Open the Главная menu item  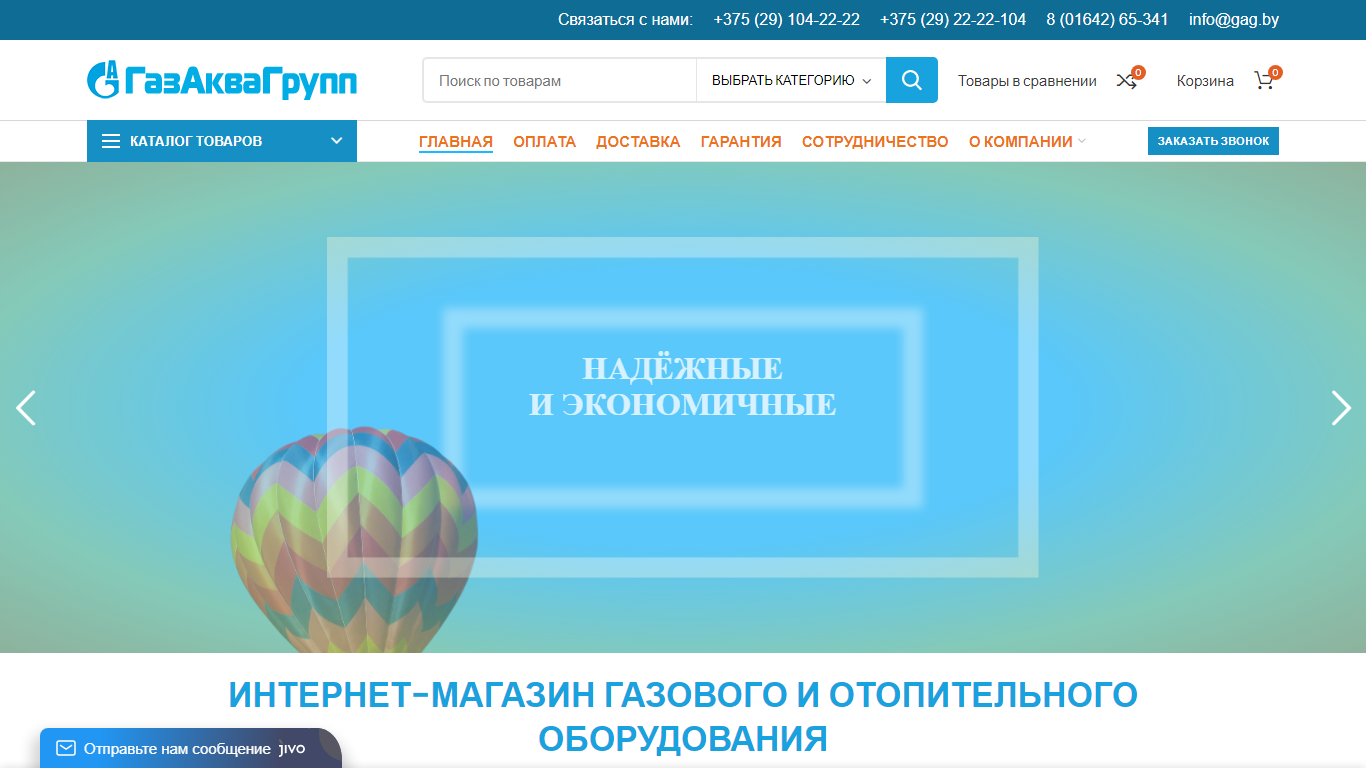point(456,142)
